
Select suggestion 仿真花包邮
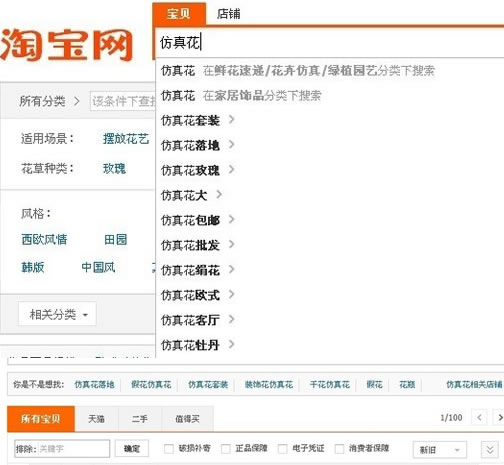pyautogui.click(x=190, y=220)
